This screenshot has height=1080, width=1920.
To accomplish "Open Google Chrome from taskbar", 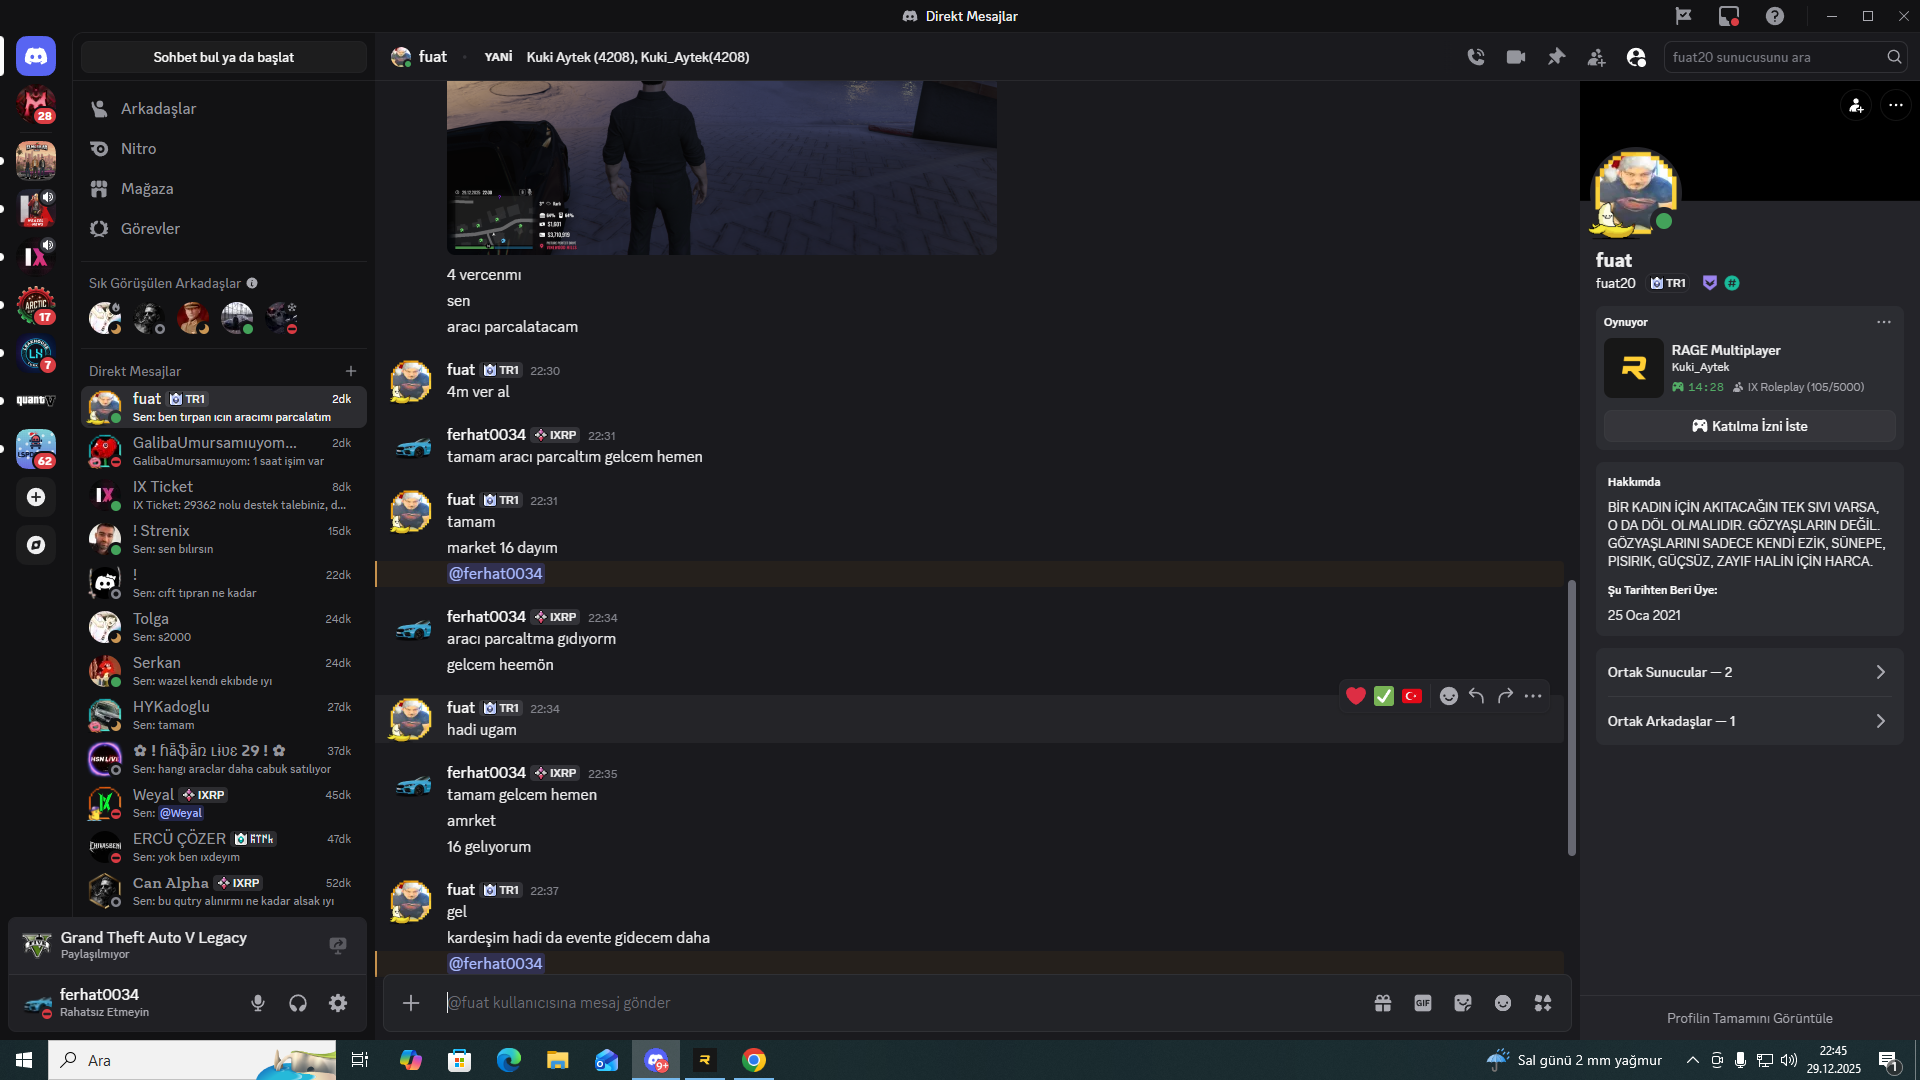I will tap(754, 1060).
